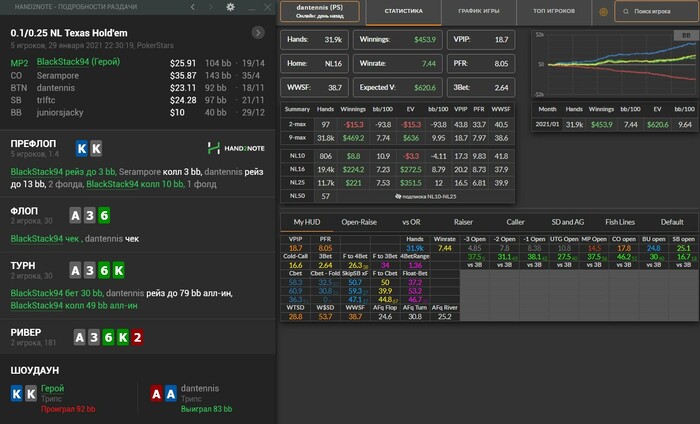Click juniorsjacky player name
This screenshot has width=700, height=424.
coord(60,112)
